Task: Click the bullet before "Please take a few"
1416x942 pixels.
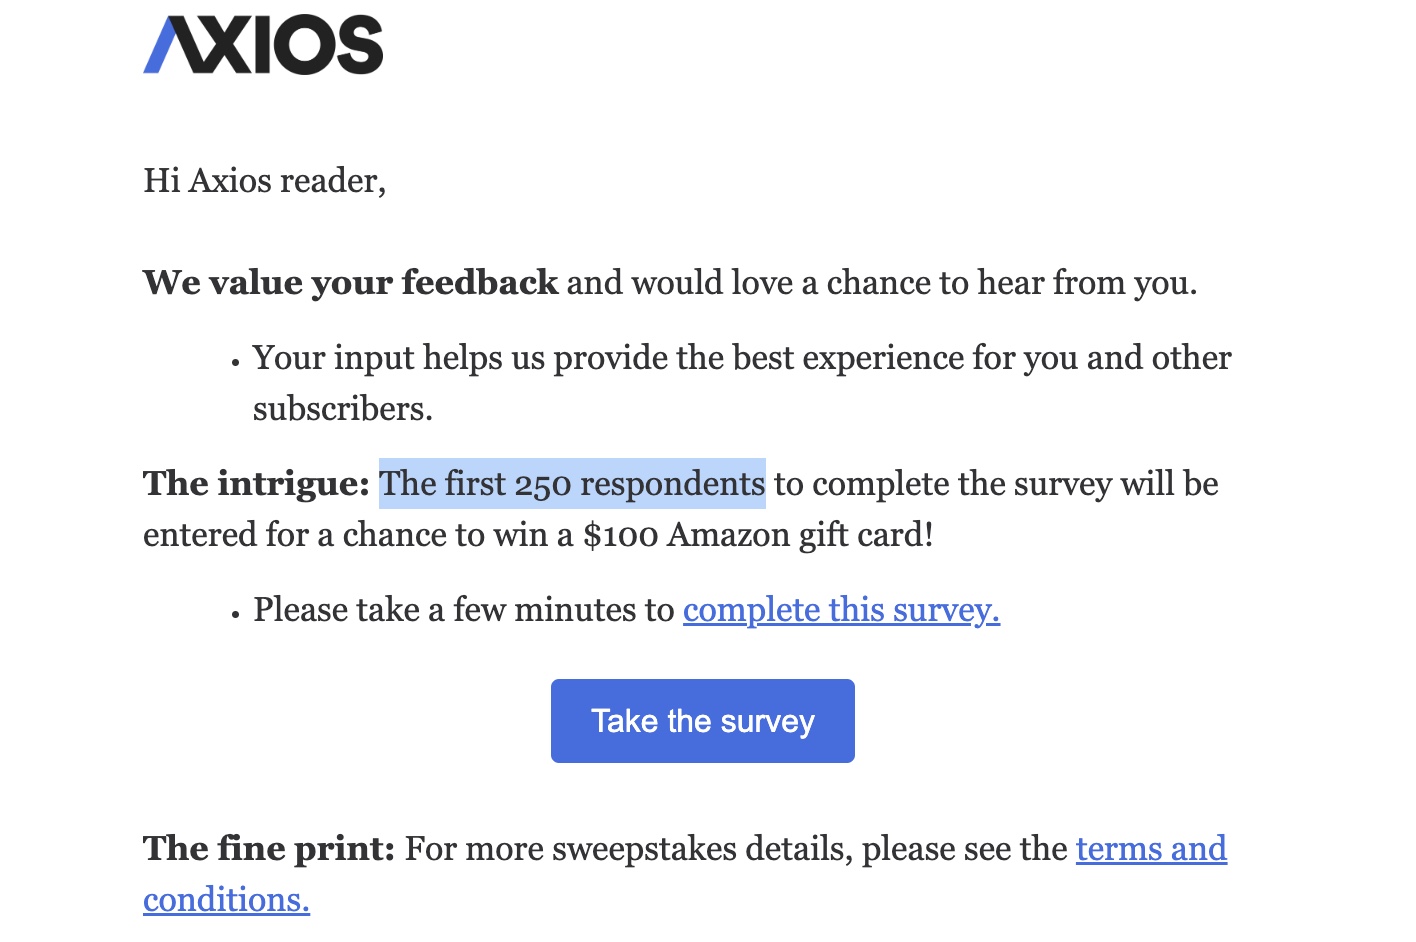Action: click(236, 616)
